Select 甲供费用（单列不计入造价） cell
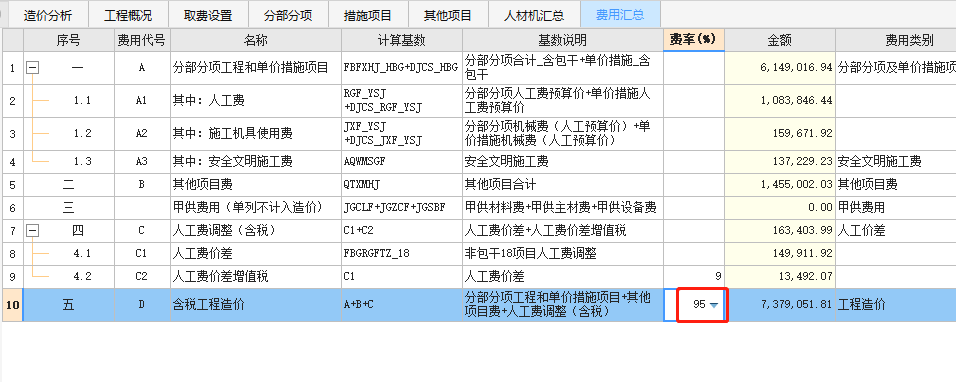This screenshot has width=956, height=382. [x=255, y=208]
